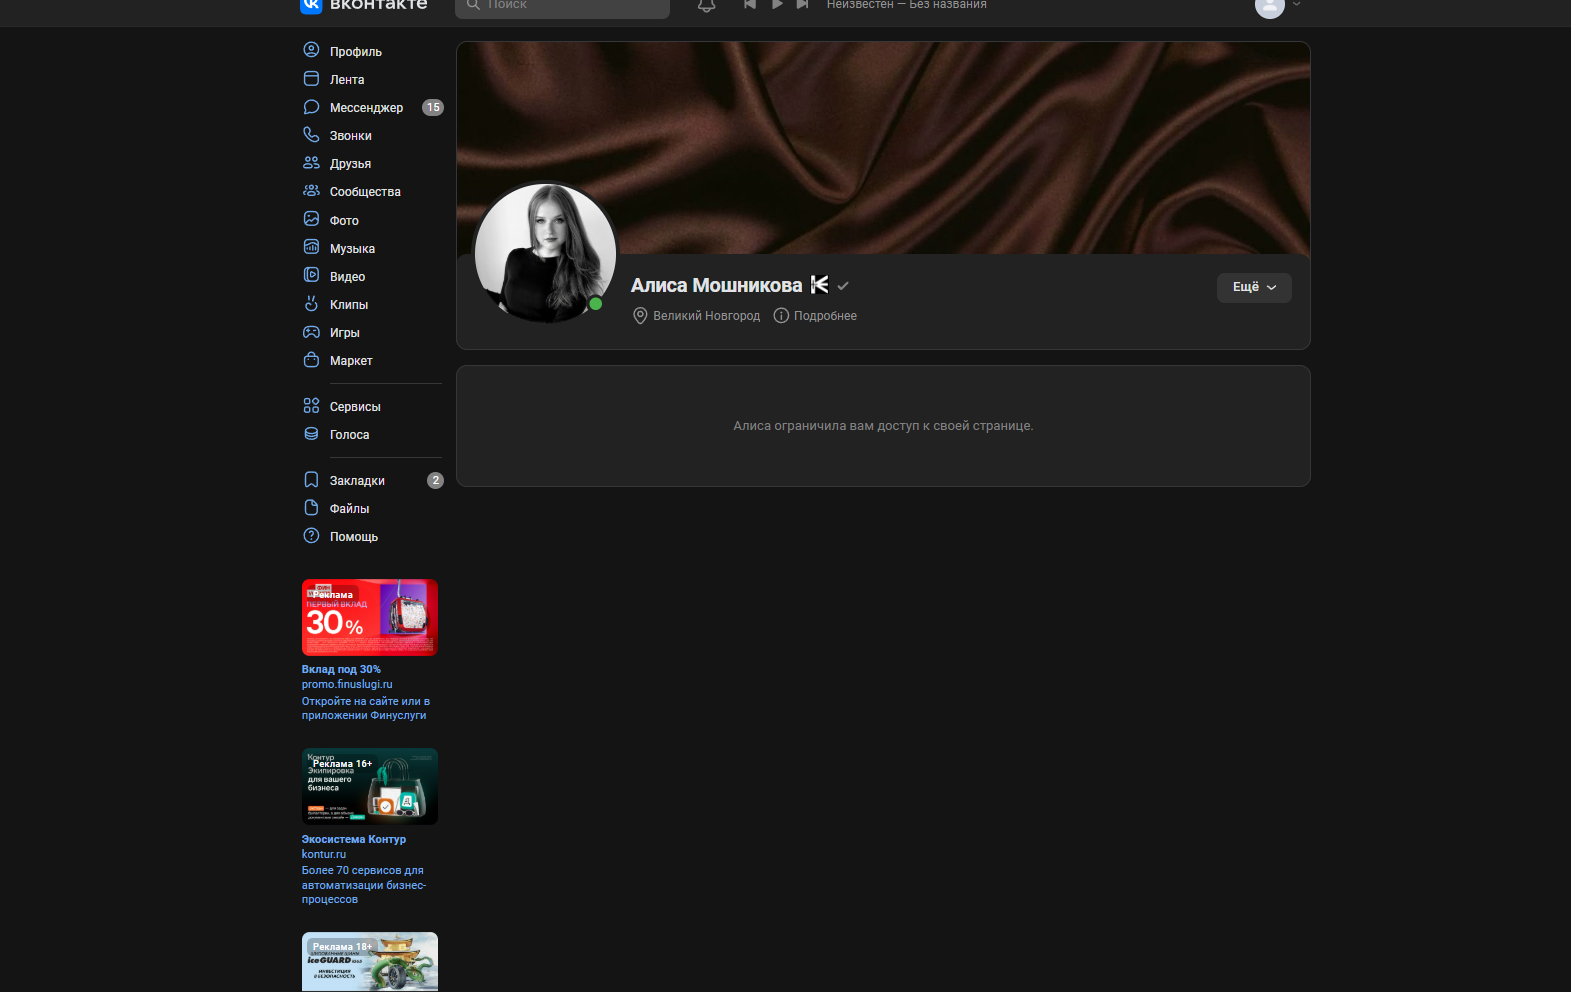Play the current audio track
The height and width of the screenshot is (992, 1571).
point(777,5)
